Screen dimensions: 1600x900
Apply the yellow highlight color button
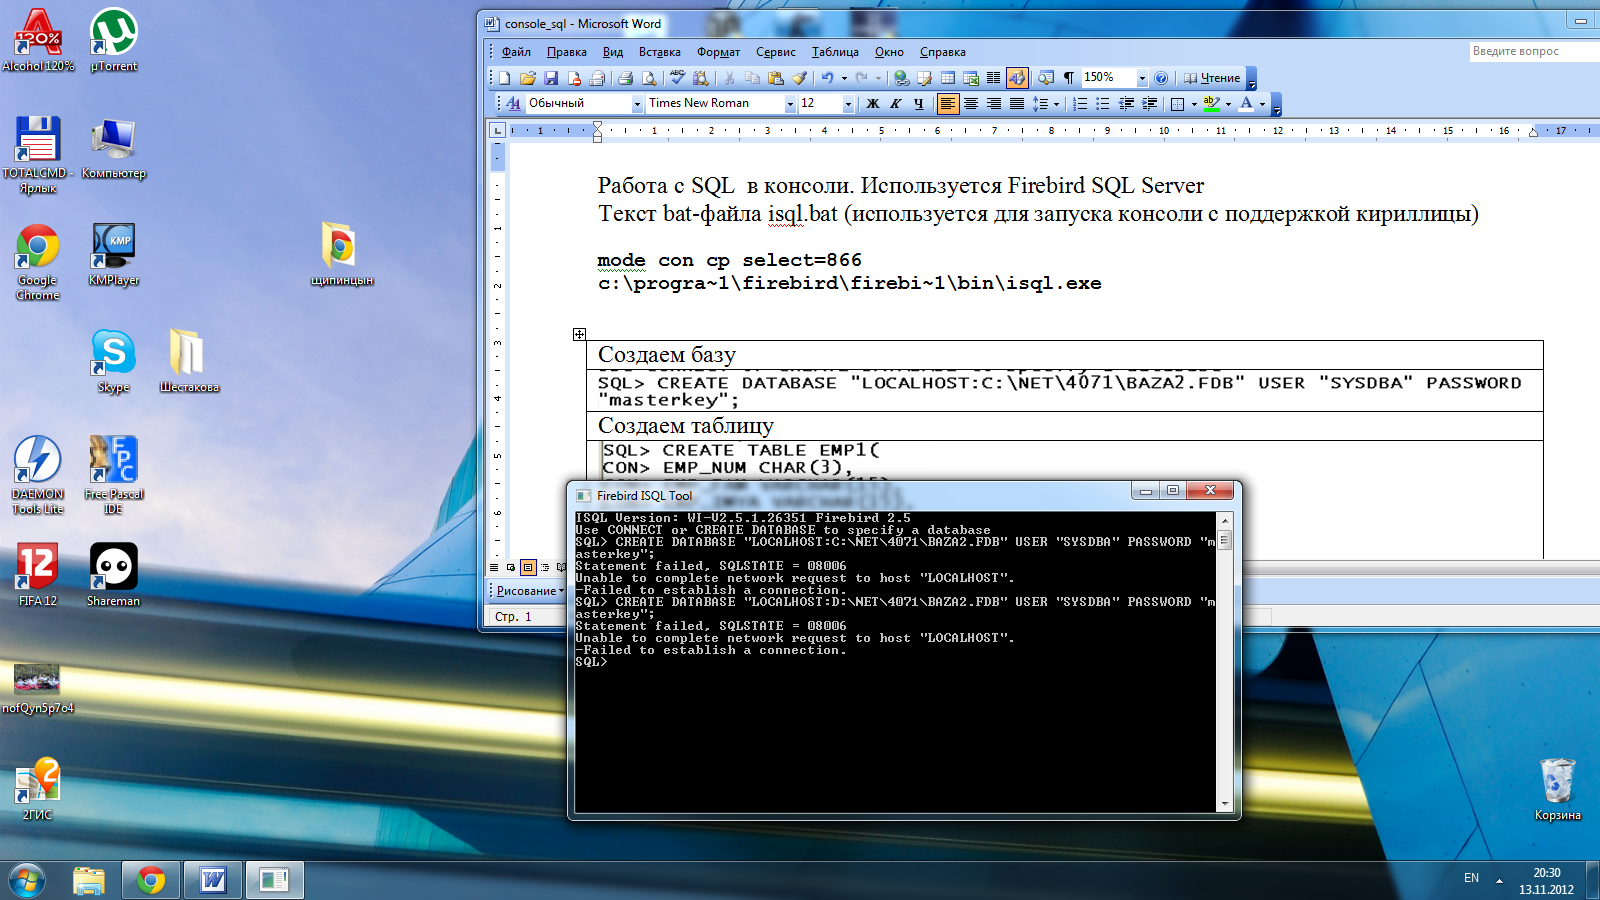[x=1212, y=103]
